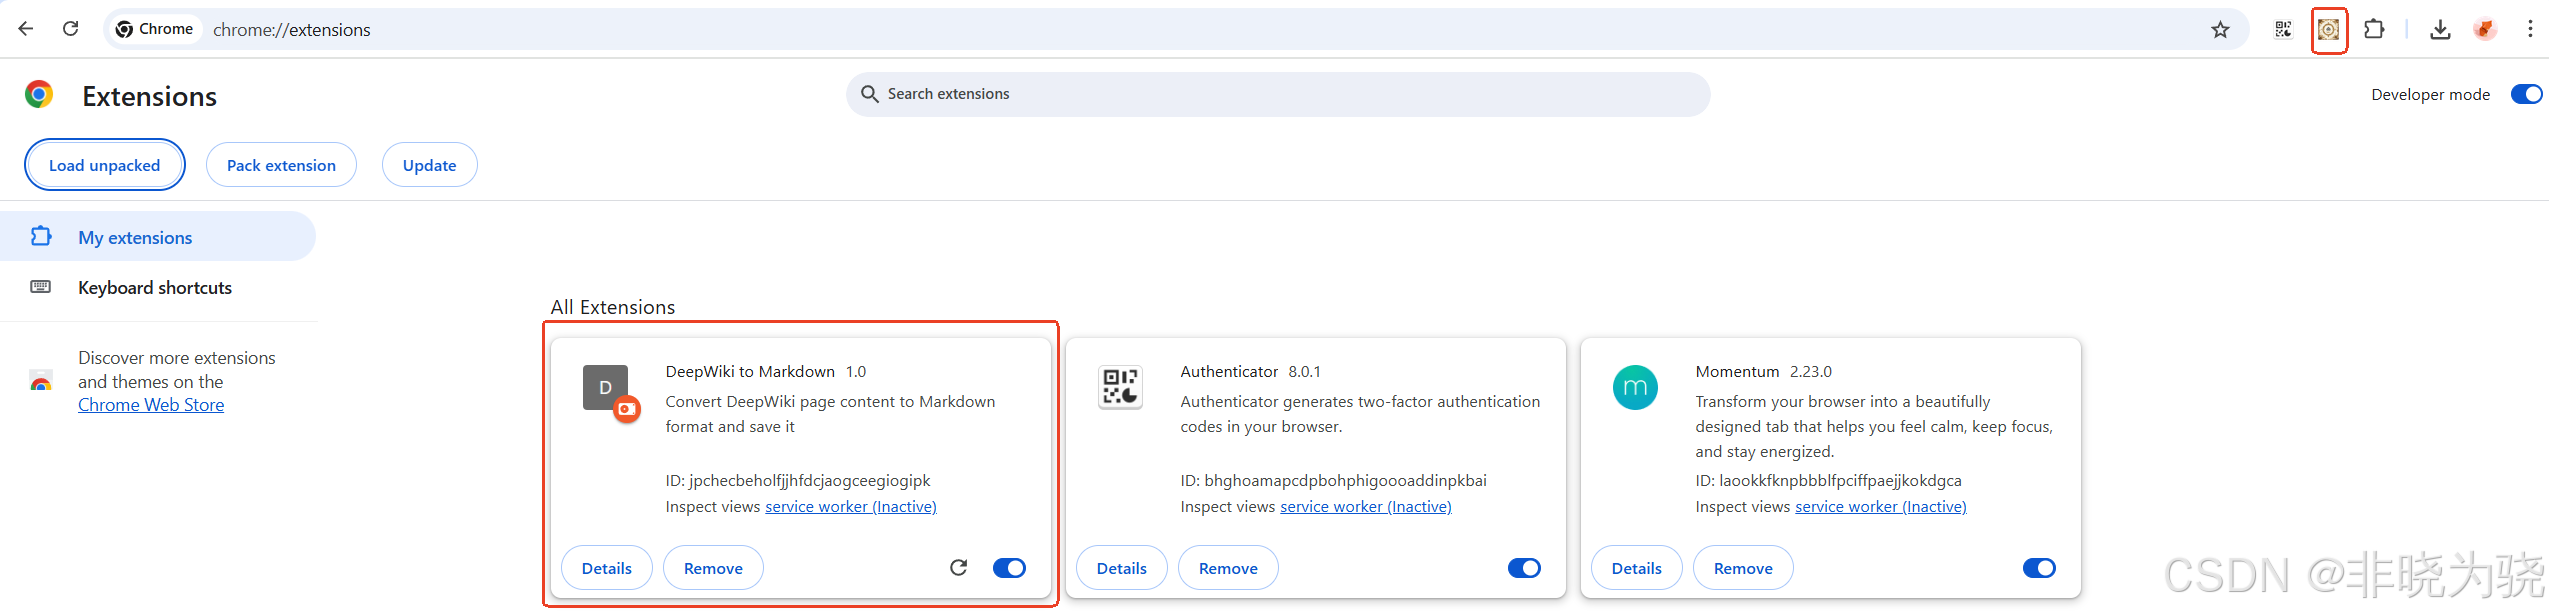Click the All Extensions heading
Image resolution: width=2549 pixels, height=616 pixels.
coord(613,307)
